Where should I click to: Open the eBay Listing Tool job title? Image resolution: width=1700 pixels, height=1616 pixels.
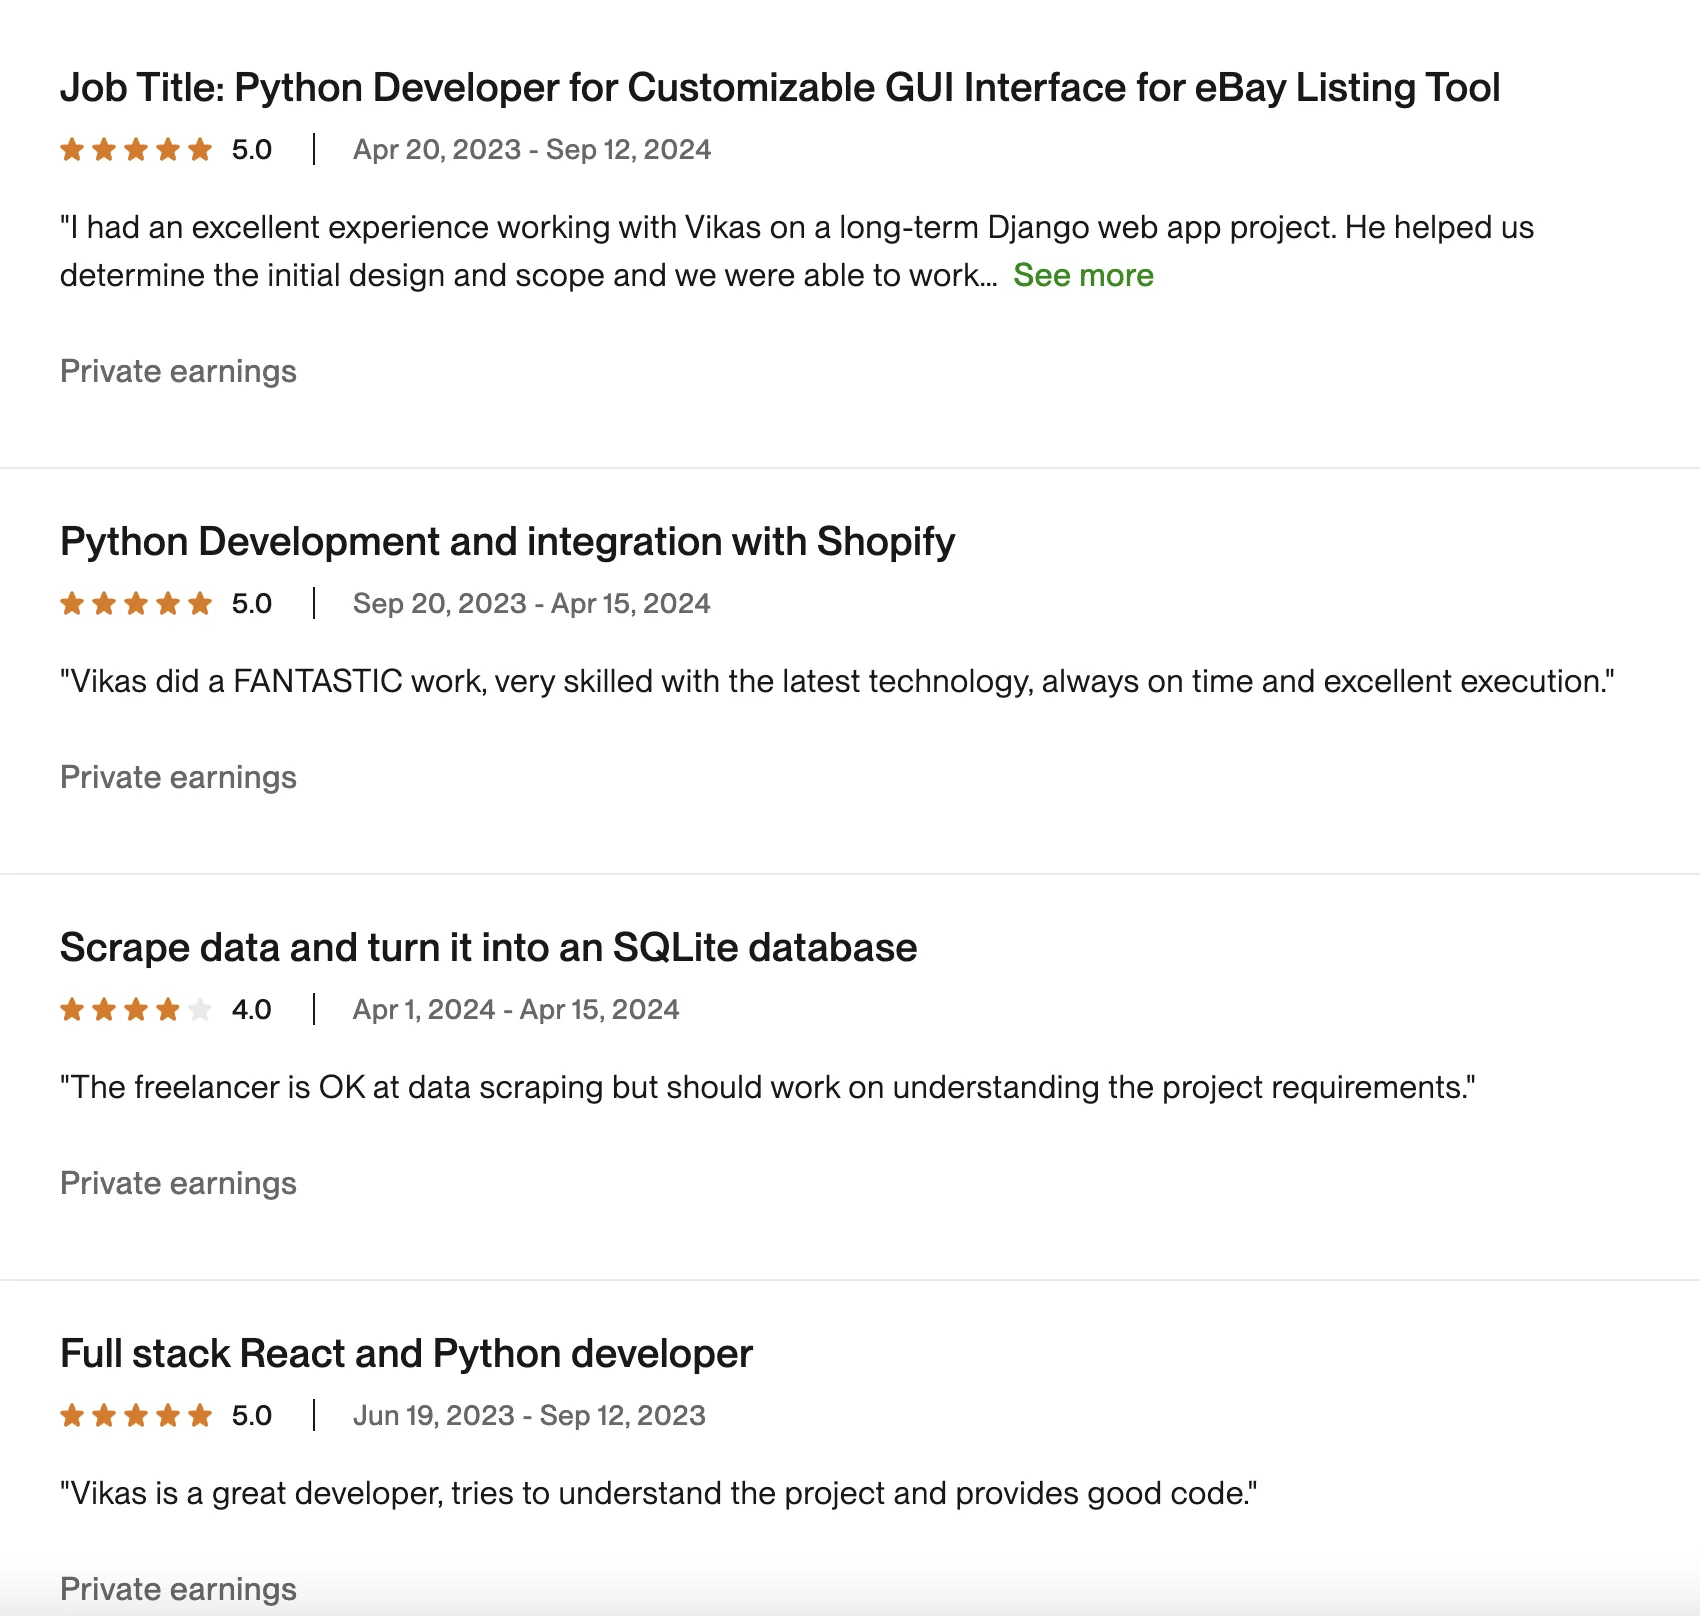tap(779, 88)
